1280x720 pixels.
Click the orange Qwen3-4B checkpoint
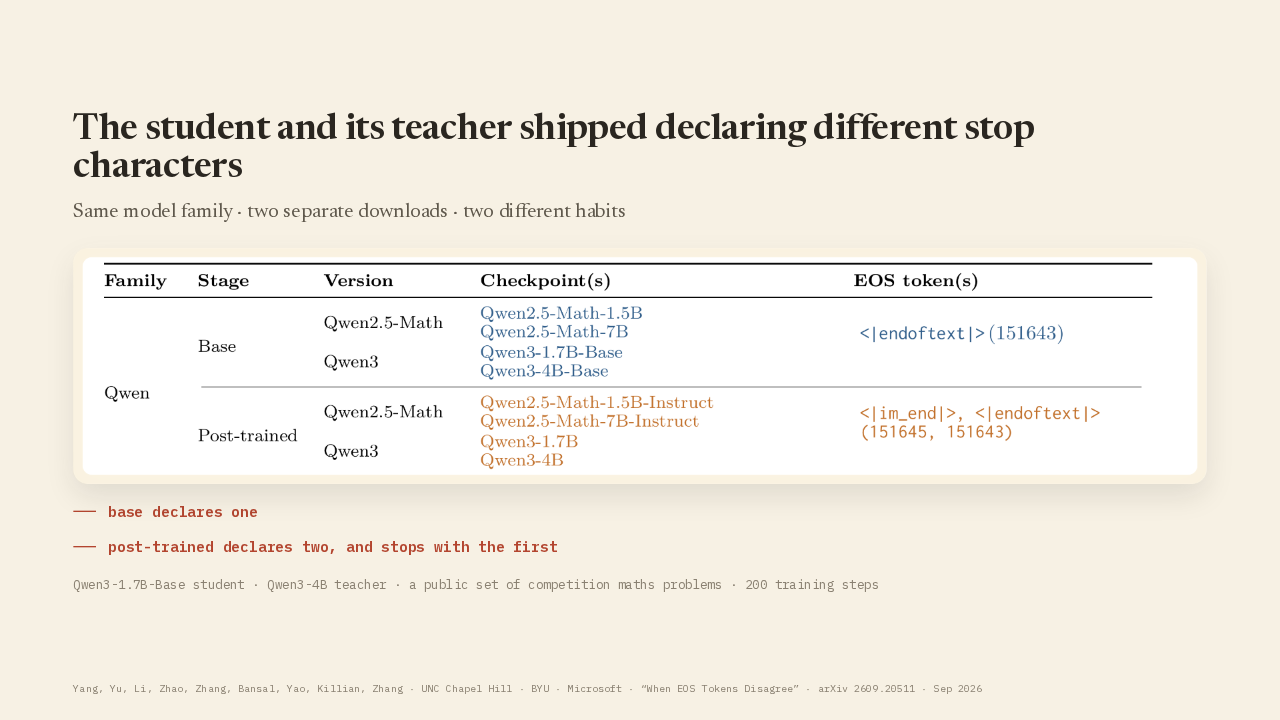point(522,460)
